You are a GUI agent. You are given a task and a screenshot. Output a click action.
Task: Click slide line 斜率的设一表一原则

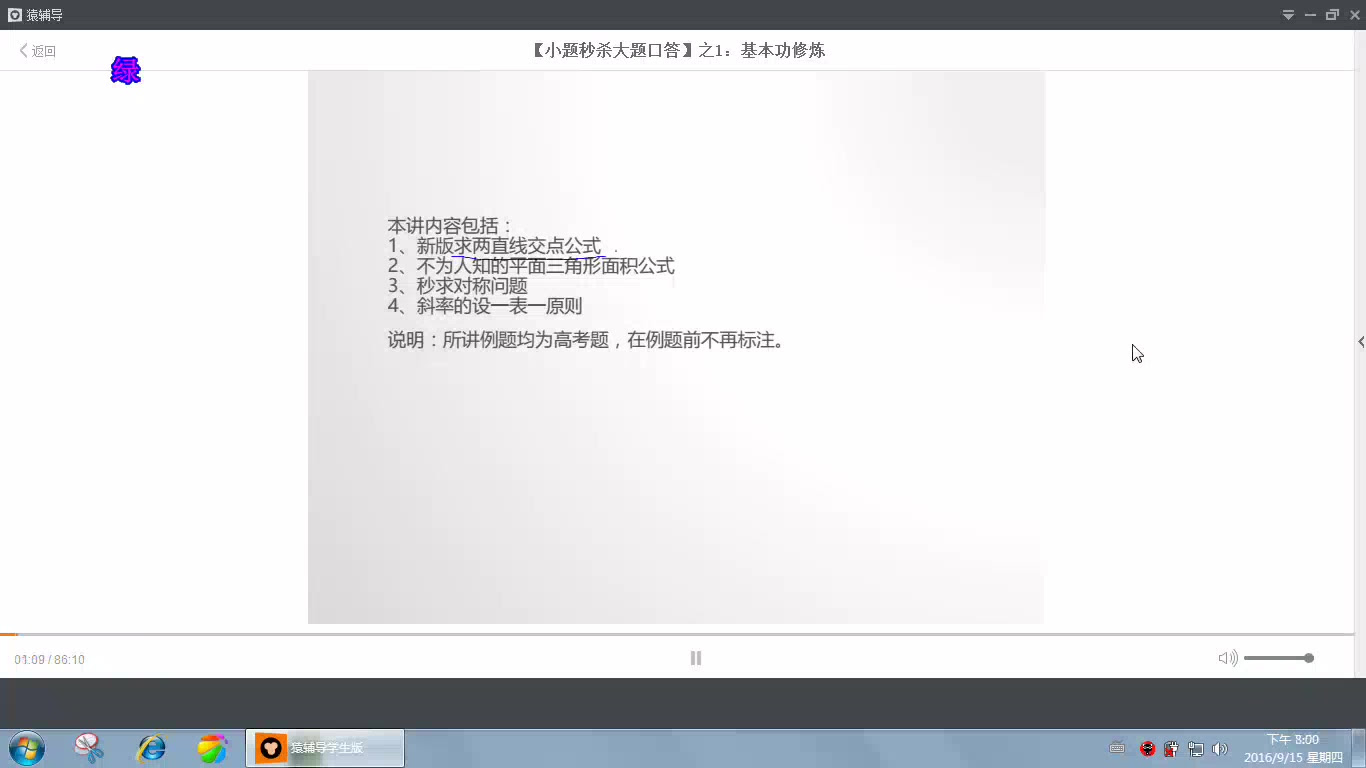[485, 306]
